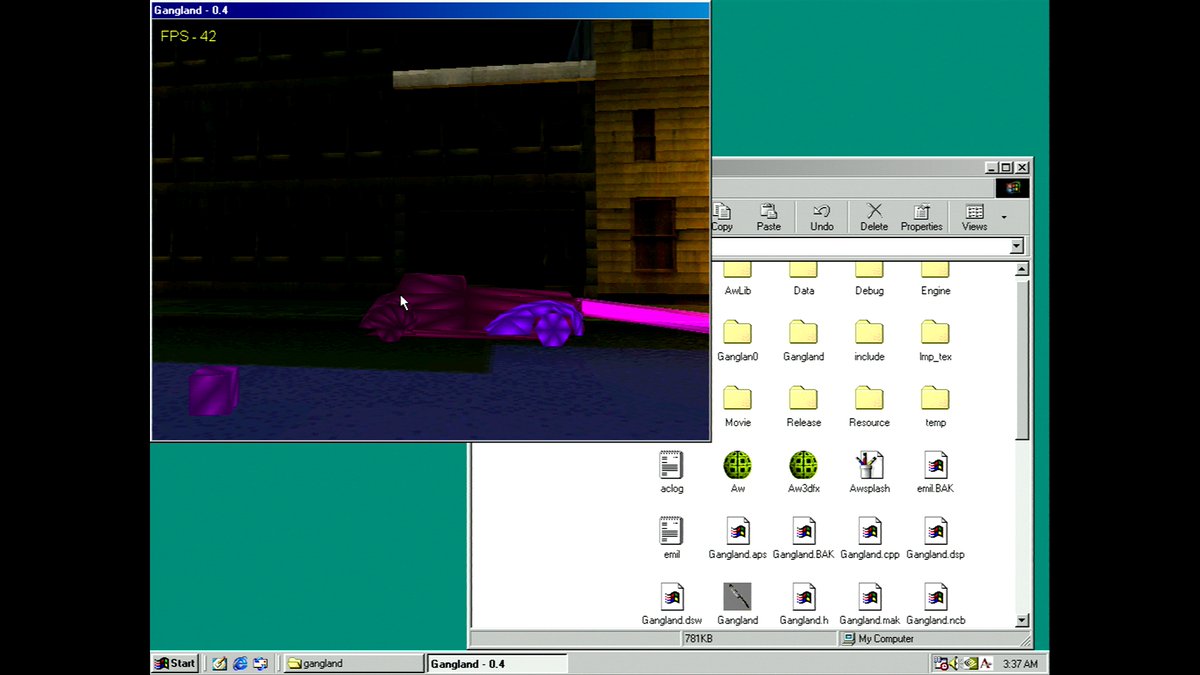
Task: Open Properties from the Explorer toolbar
Action: tap(921, 217)
